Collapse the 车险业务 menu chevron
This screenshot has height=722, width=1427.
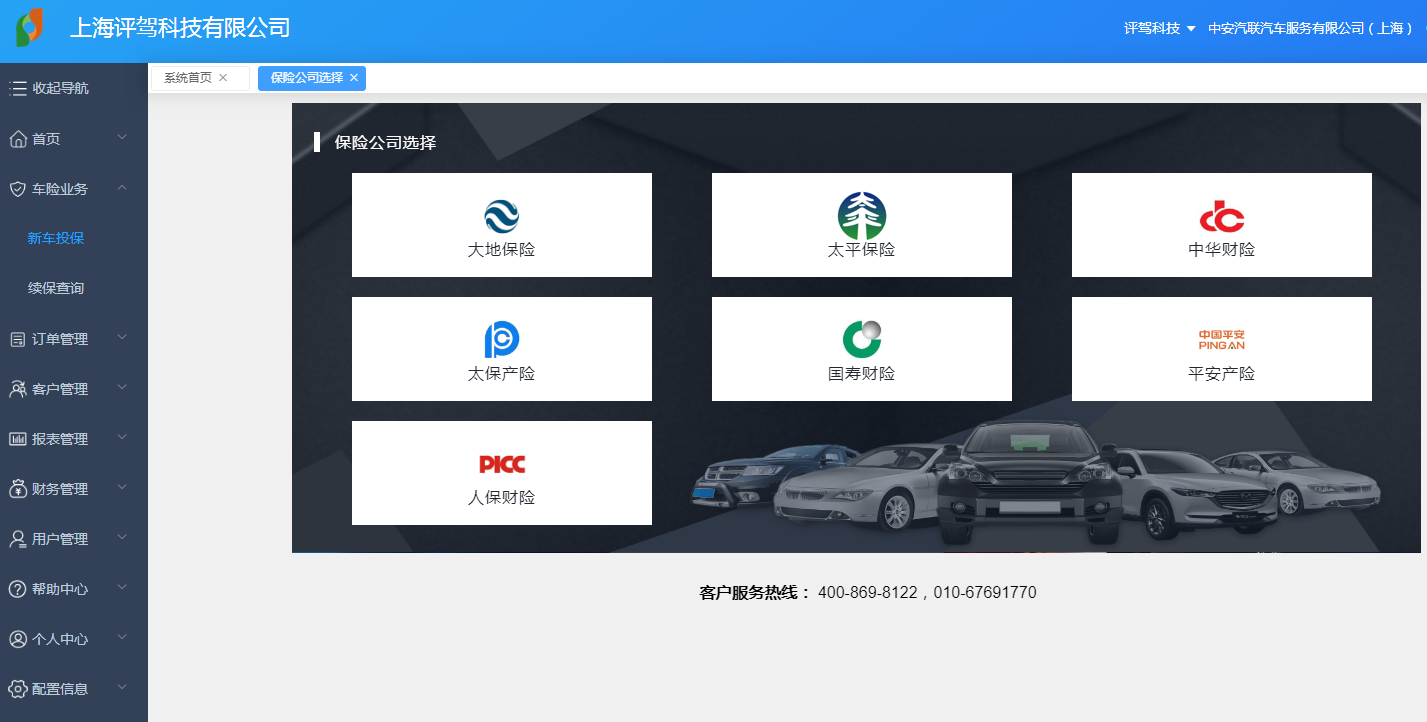[x=122, y=187]
